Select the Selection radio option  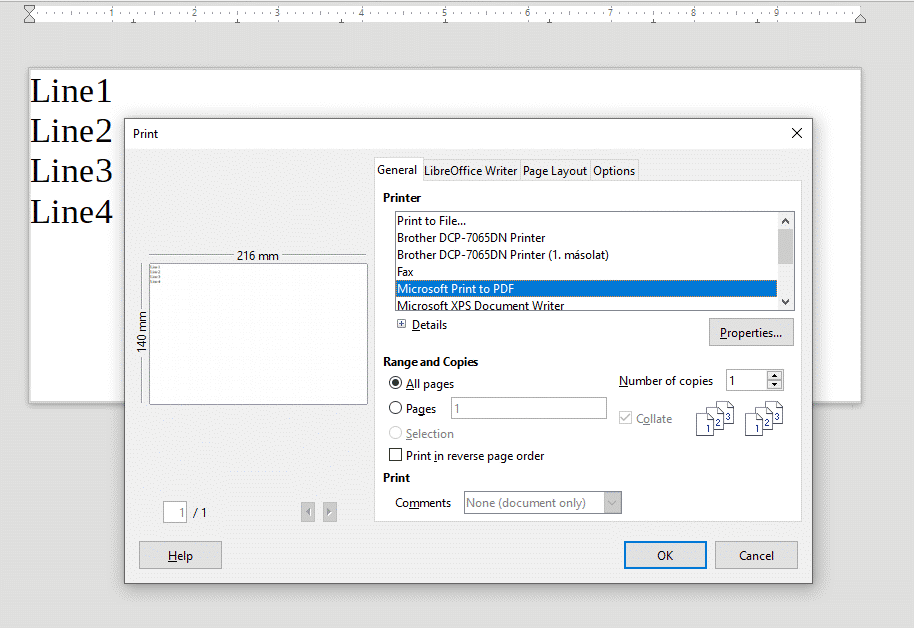point(395,433)
